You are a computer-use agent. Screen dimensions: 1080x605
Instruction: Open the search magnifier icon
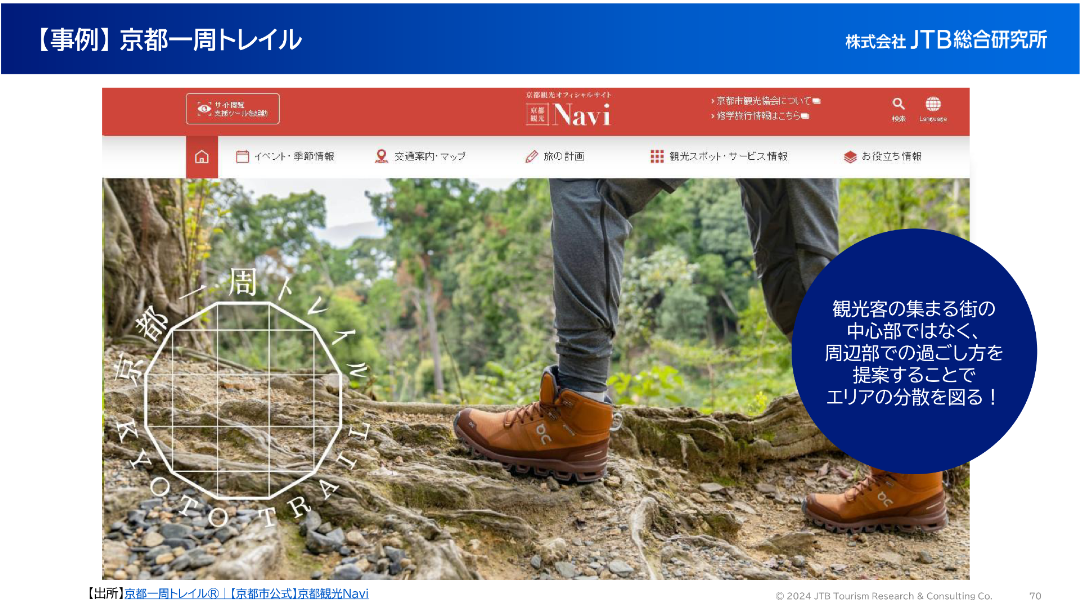(898, 104)
